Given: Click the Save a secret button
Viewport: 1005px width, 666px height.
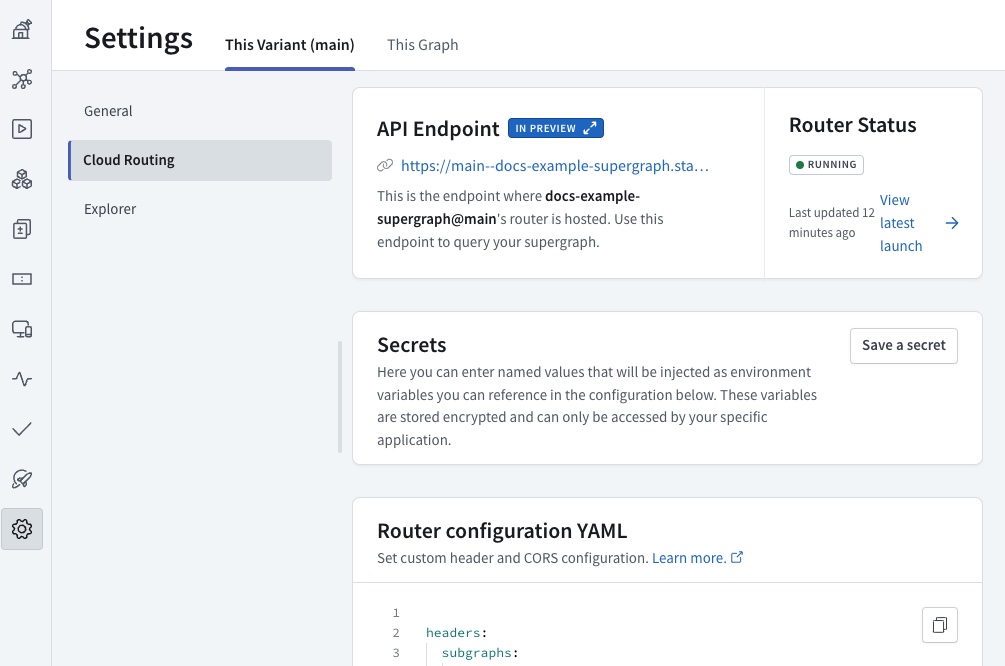Looking at the screenshot, I should pos(904,345).
